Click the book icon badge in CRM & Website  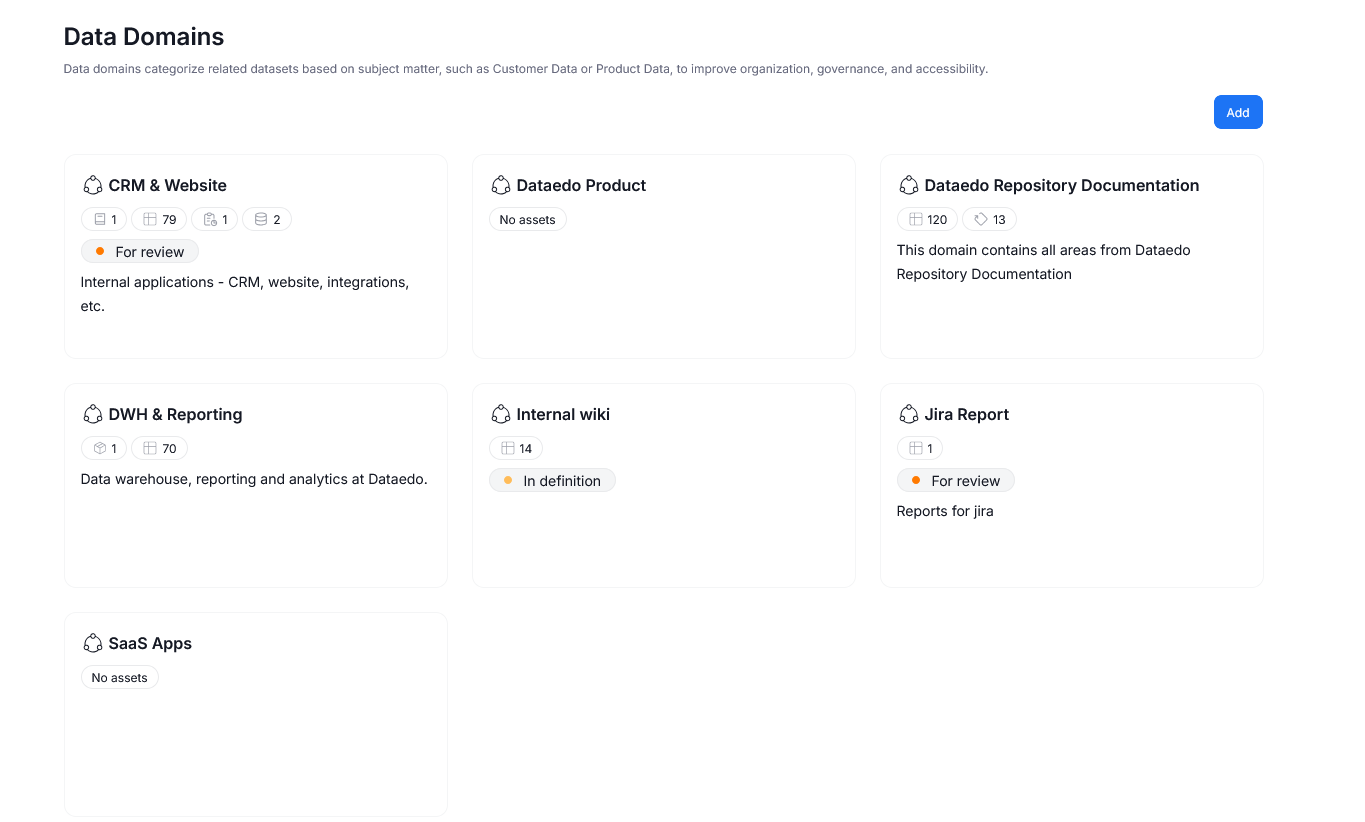[104, 219]
